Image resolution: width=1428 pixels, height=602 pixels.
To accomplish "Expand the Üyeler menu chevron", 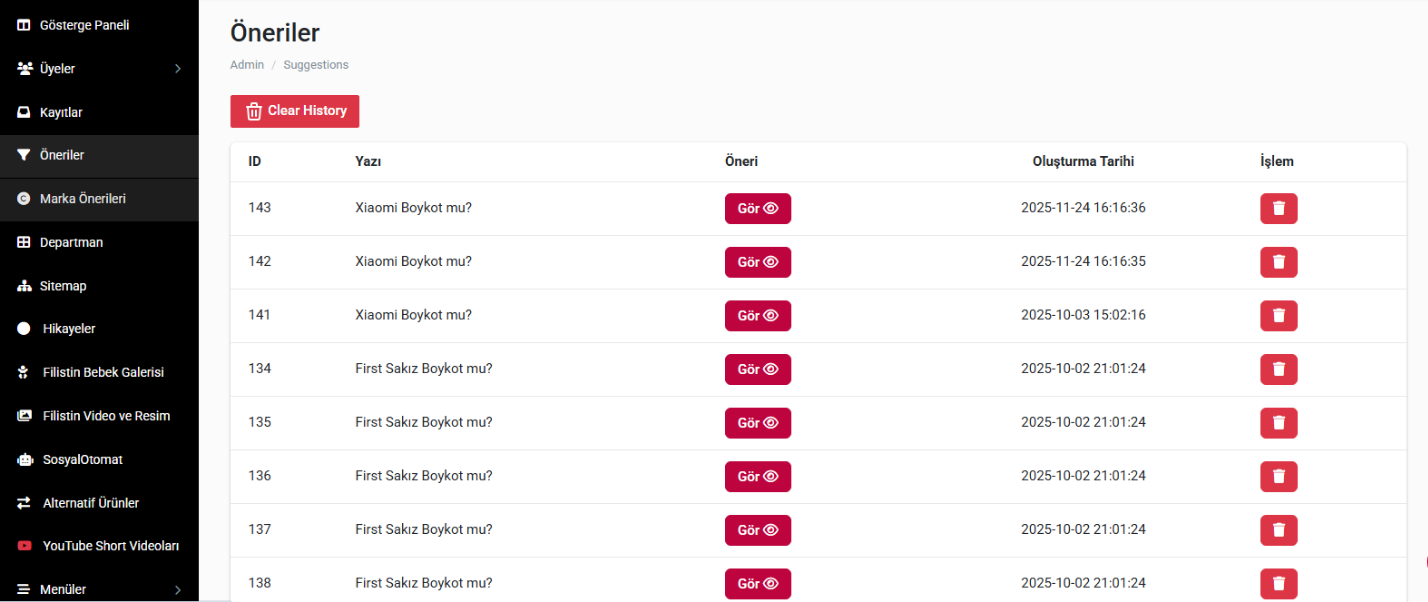I will (x=178, y=69).
